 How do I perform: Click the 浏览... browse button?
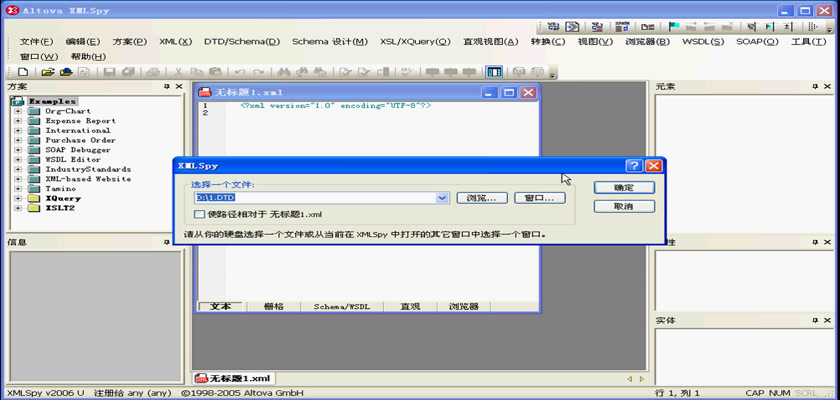pyautogui.click(x=482, y=198)
